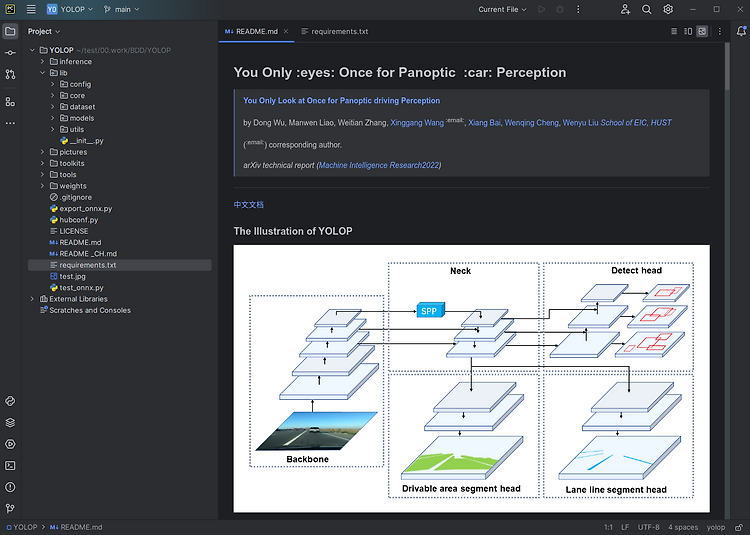The width and height of the screenshot is (750, 535).
Task: Open editor tabs more options menu
Action: [720, 31]
